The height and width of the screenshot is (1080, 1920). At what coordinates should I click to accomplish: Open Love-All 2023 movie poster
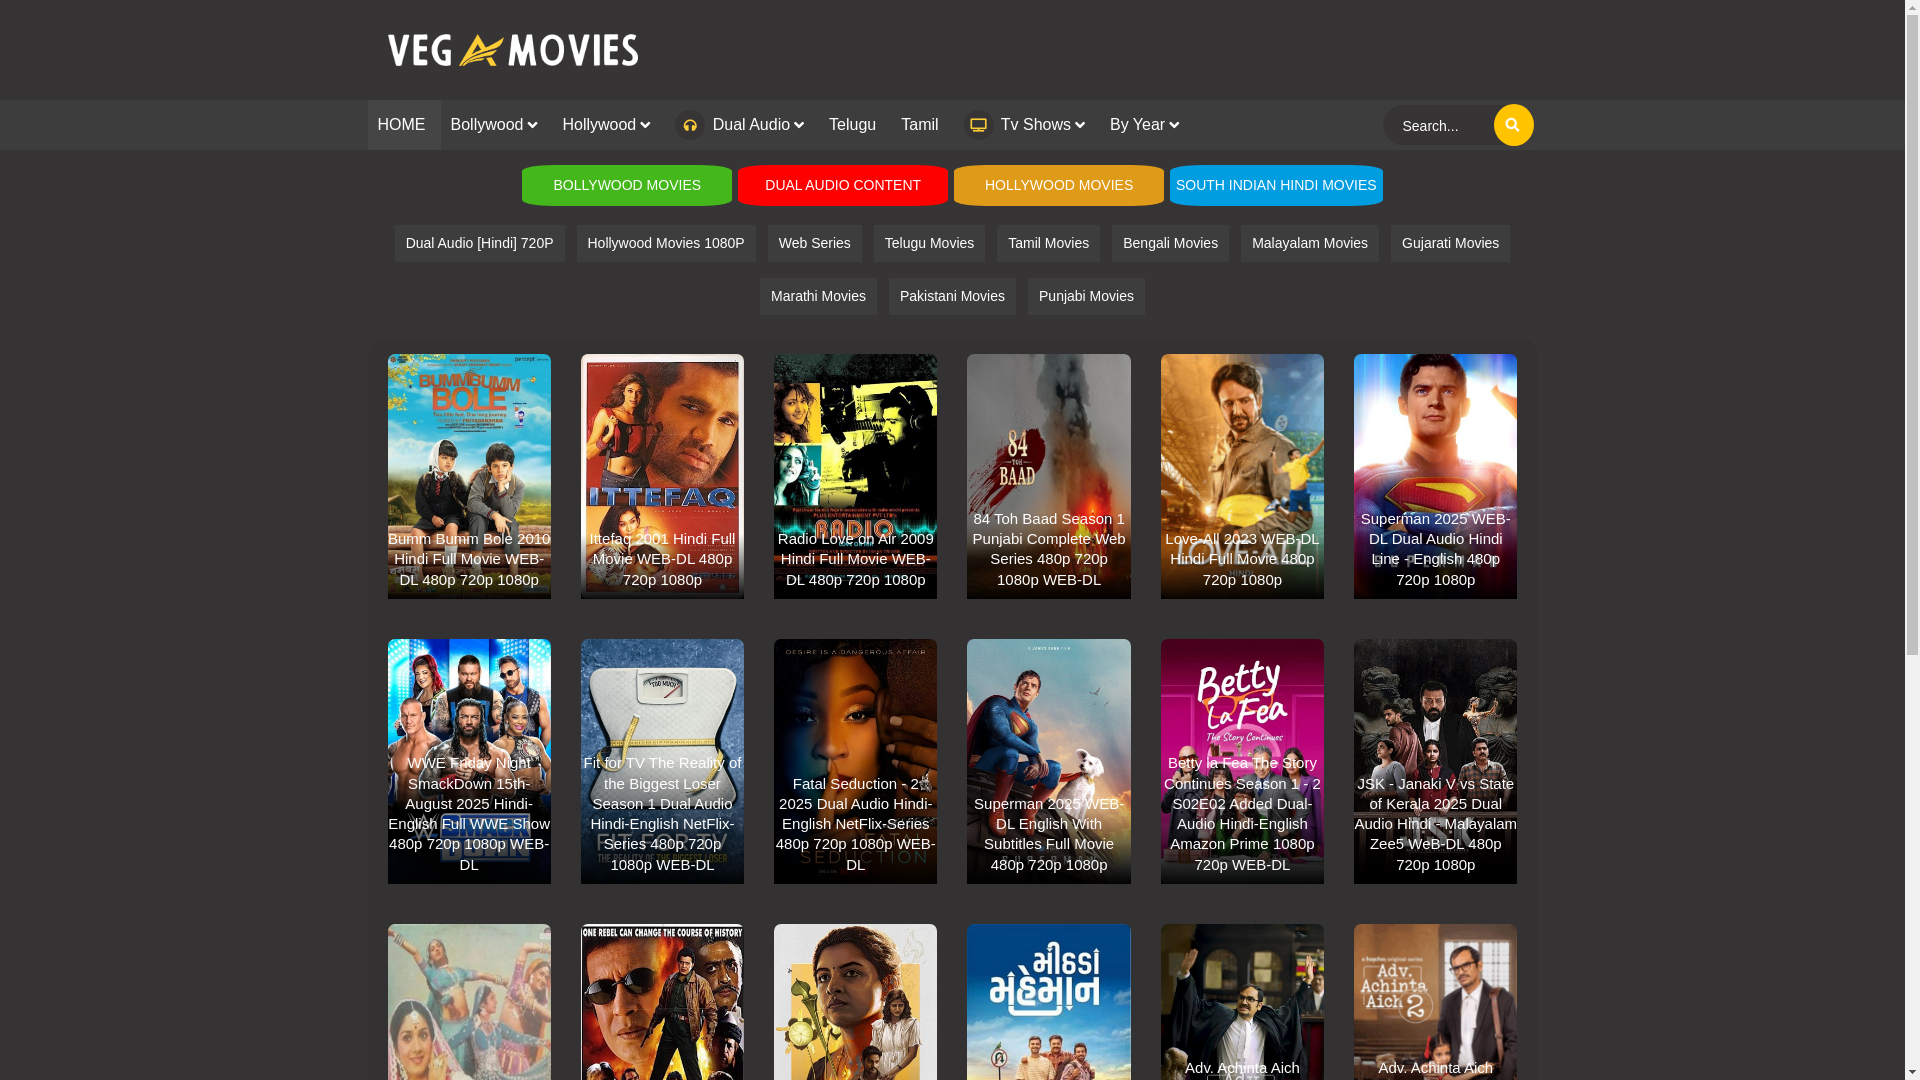point(1242,476)
